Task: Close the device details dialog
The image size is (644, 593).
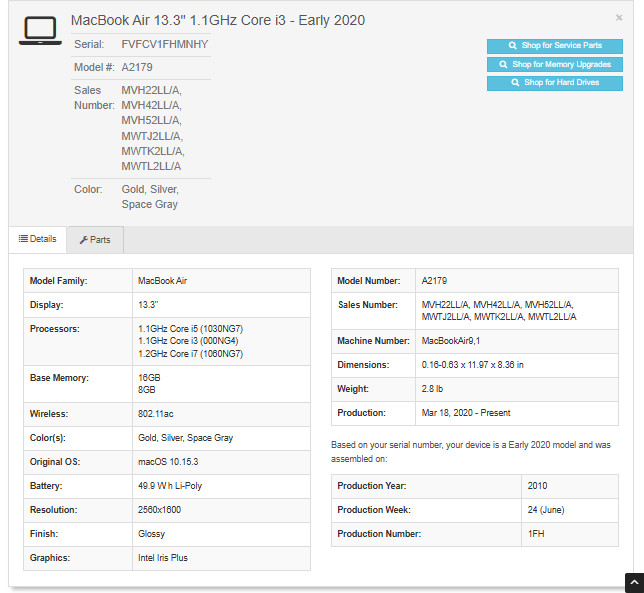Action: coord(619,18)
